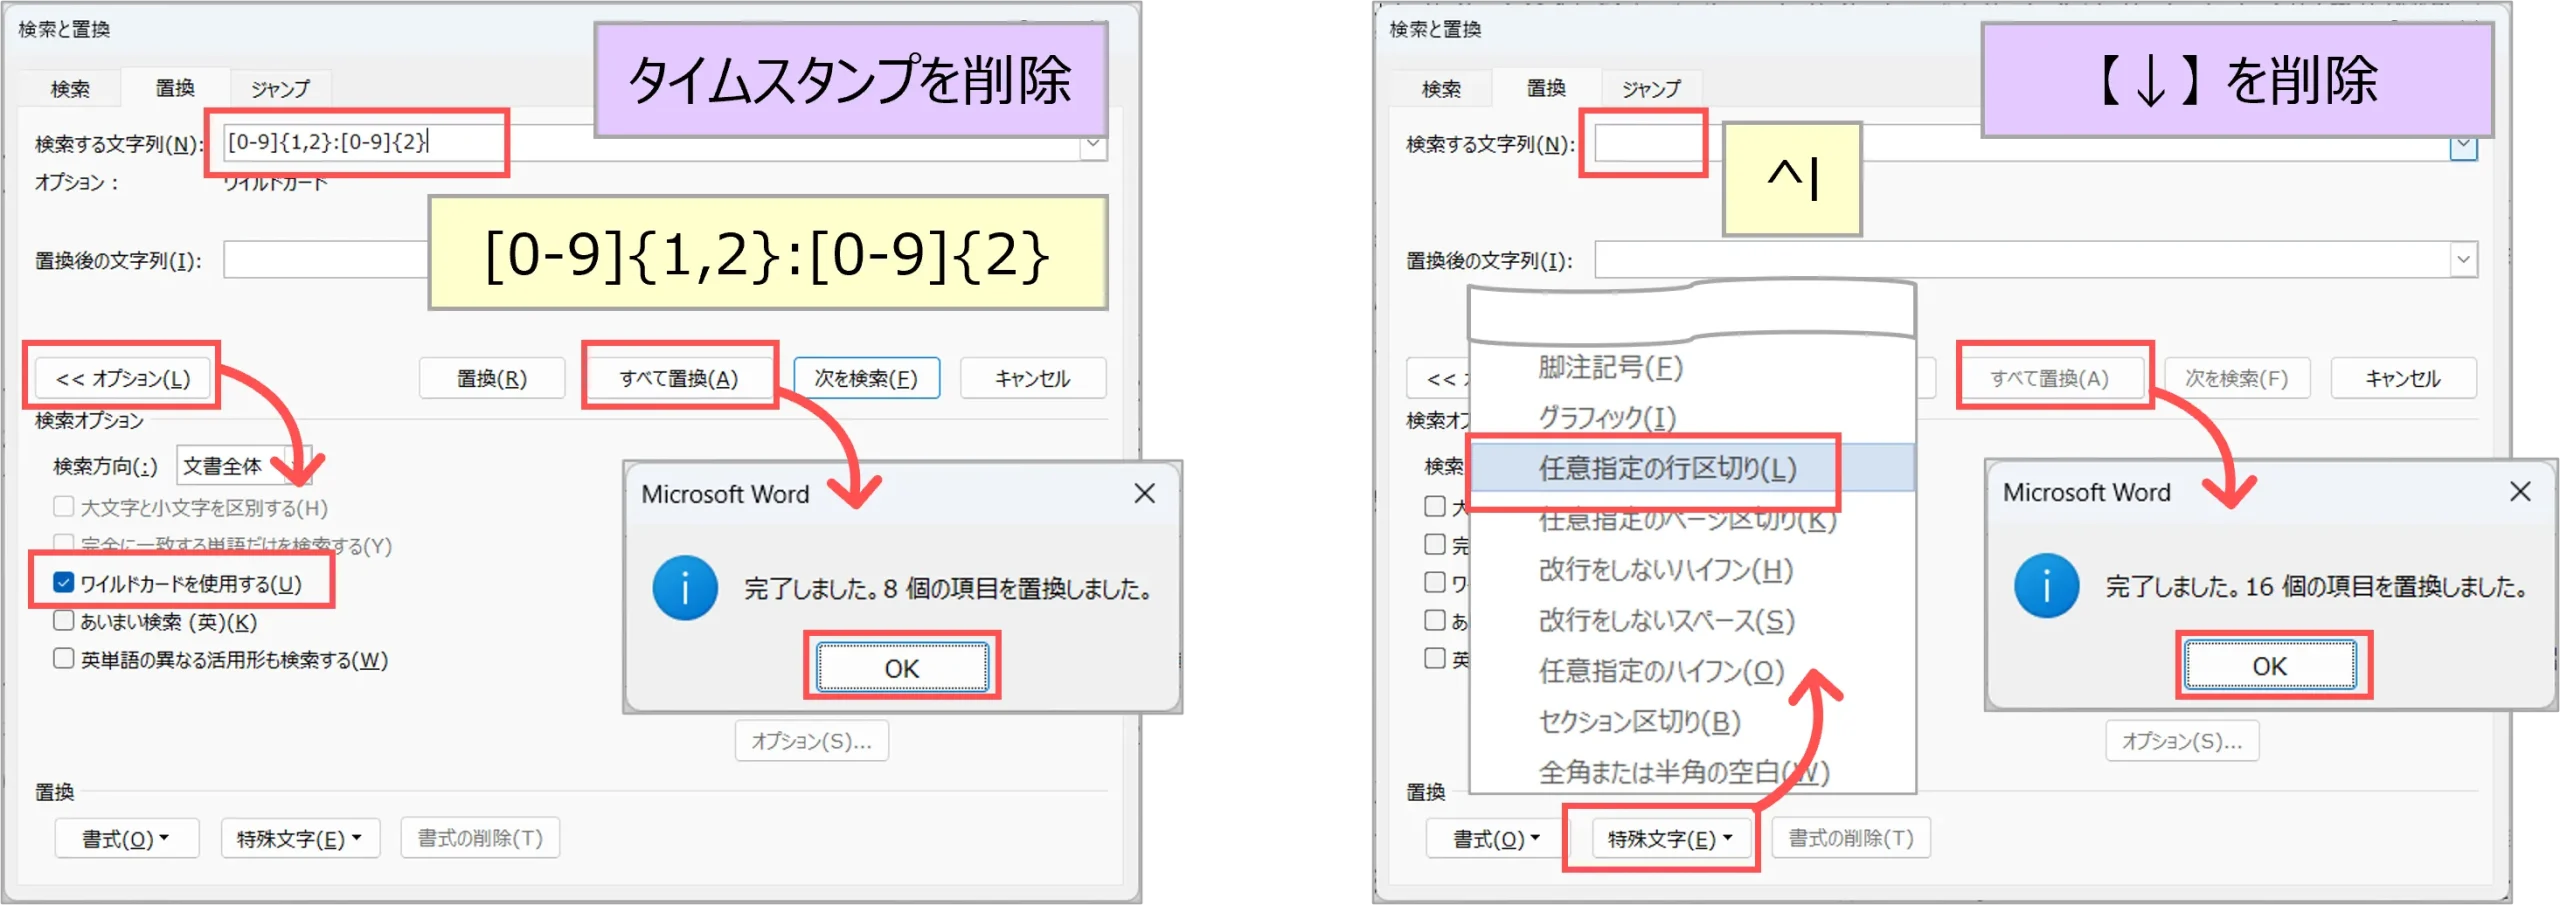This screenshot has height=905, width=2560.
Task: Click the info icon beside the 16 個 replaced message
Action: [x=2046, y=586]
